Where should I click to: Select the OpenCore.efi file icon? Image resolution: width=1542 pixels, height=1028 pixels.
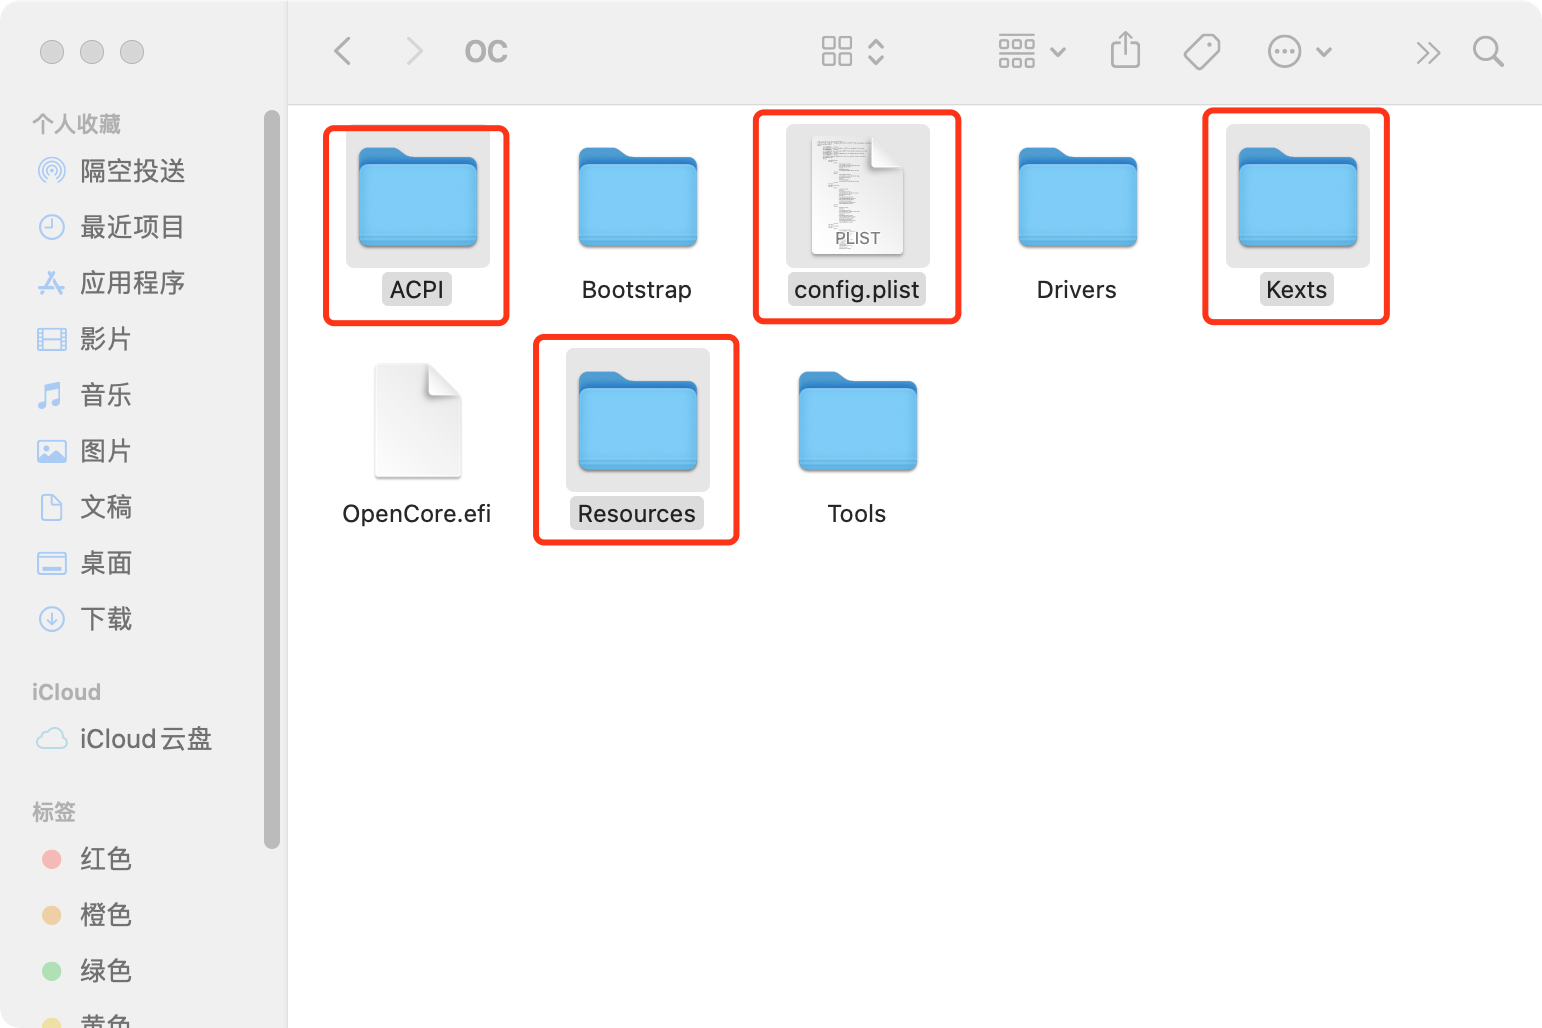pyautogui.click(x=418, y=420)
